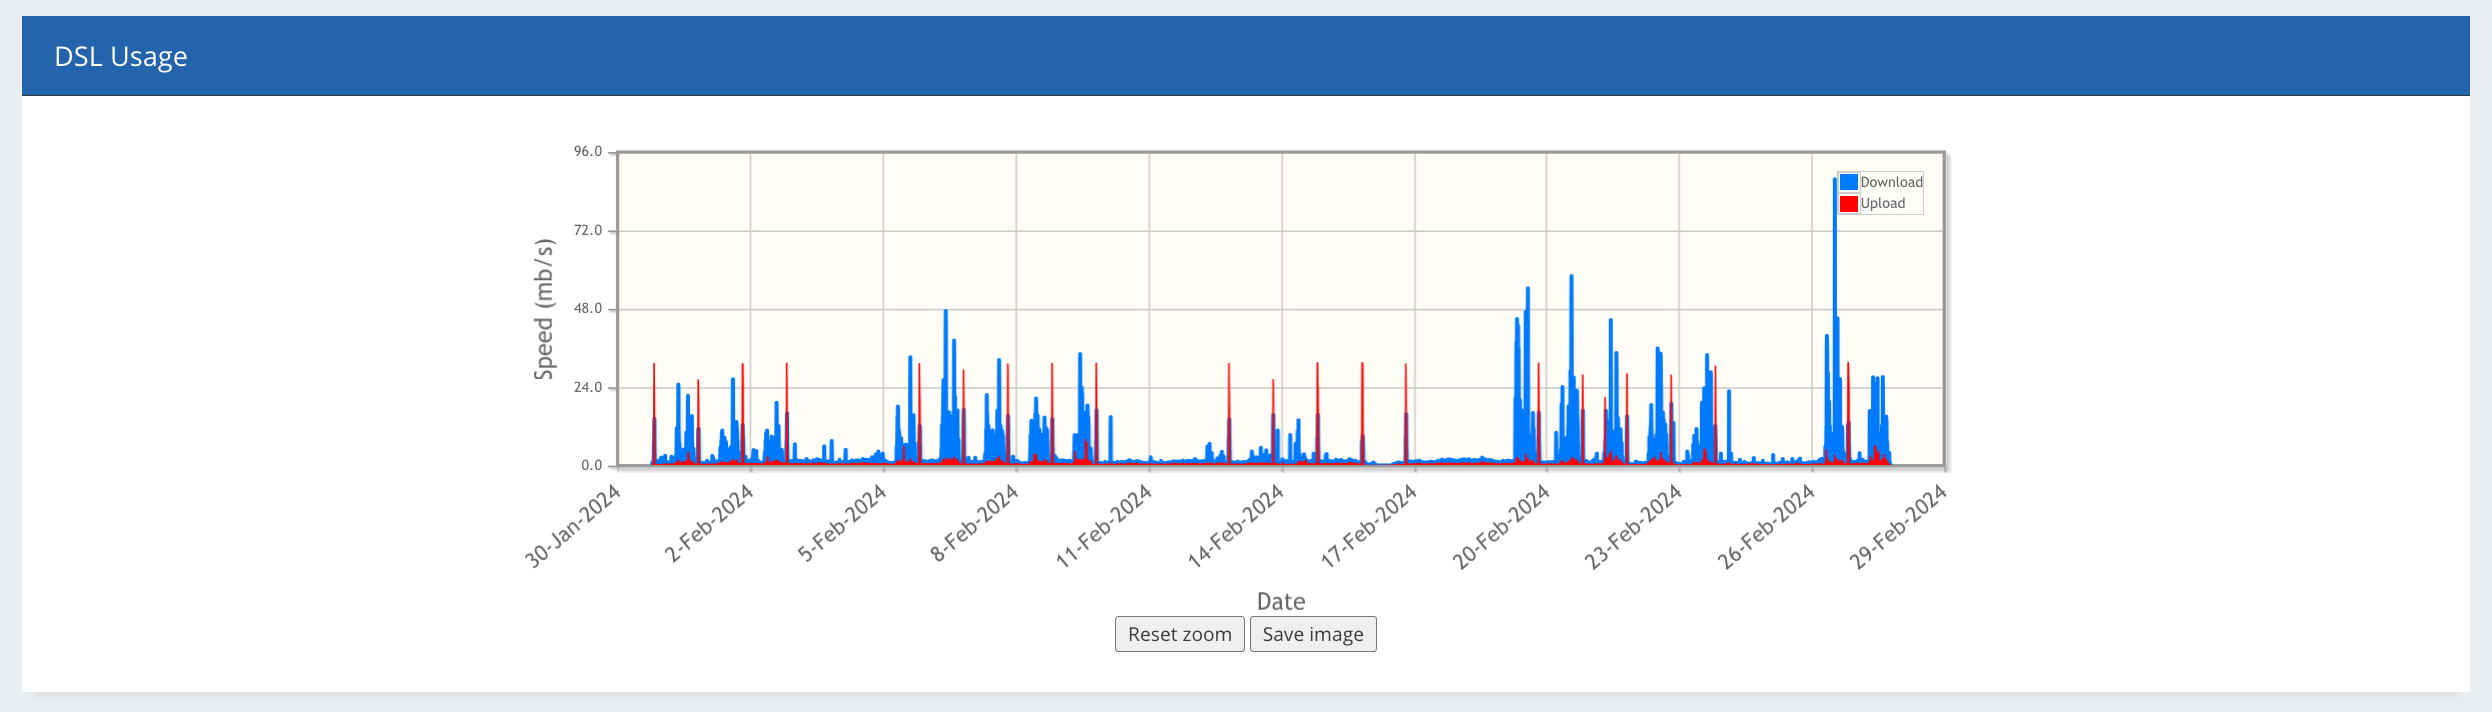Click the 8-Feb-2024 date axis label
2492x712 pixels.
974,523
